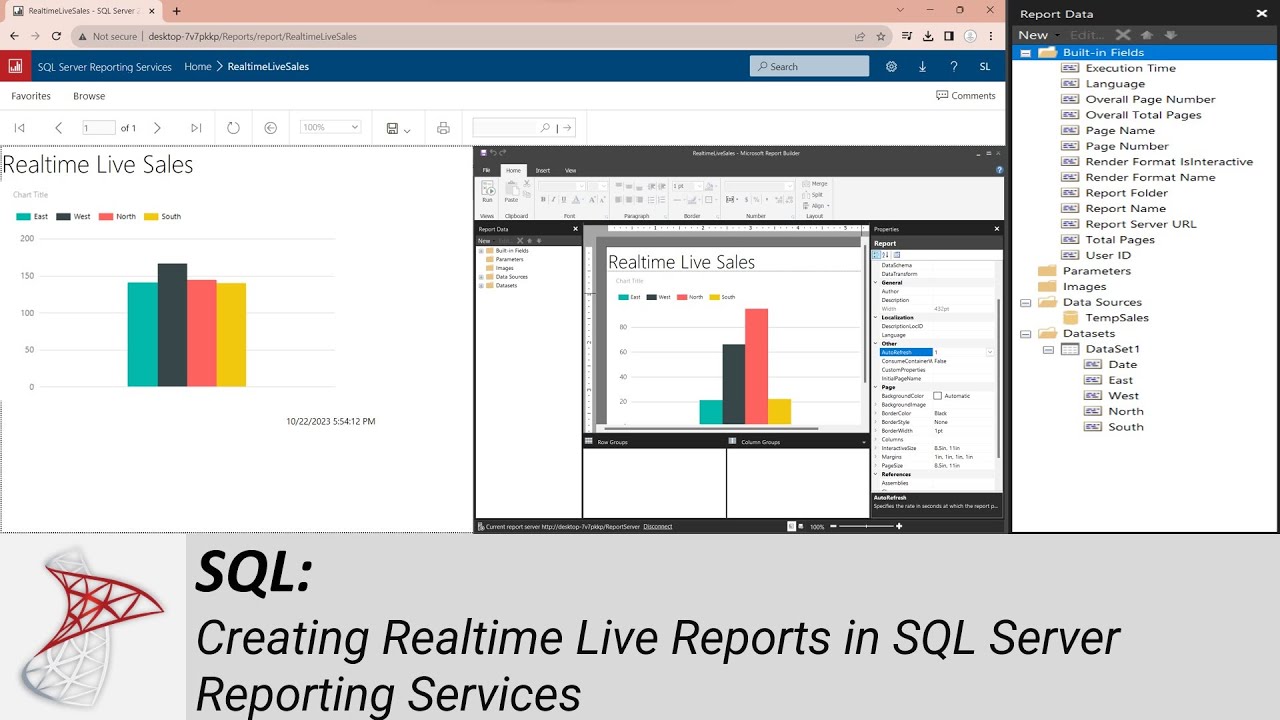1280x720 pixels.
Task: Click the browser address bar URL
Action: [x=252, y=36]
